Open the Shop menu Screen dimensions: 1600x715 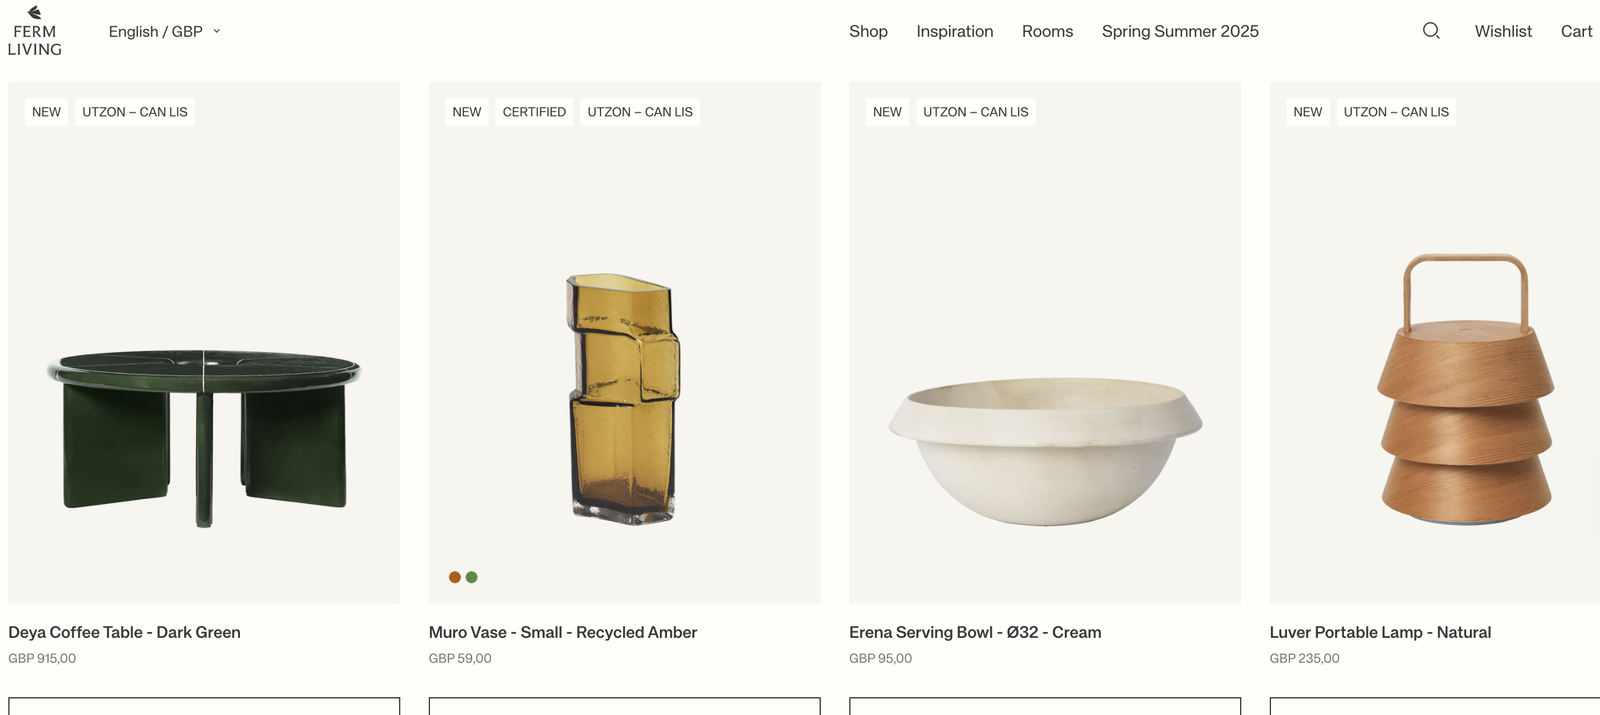coord(868,32)
